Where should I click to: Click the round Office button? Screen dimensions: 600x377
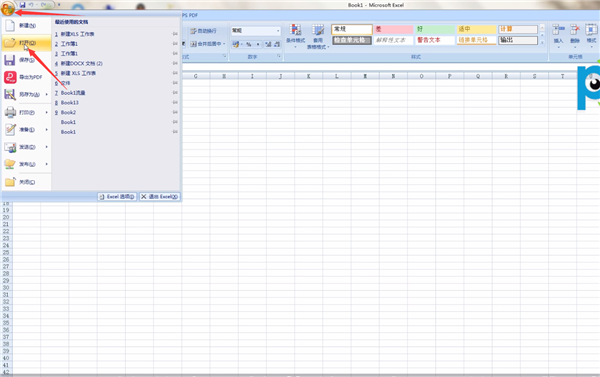8,7
